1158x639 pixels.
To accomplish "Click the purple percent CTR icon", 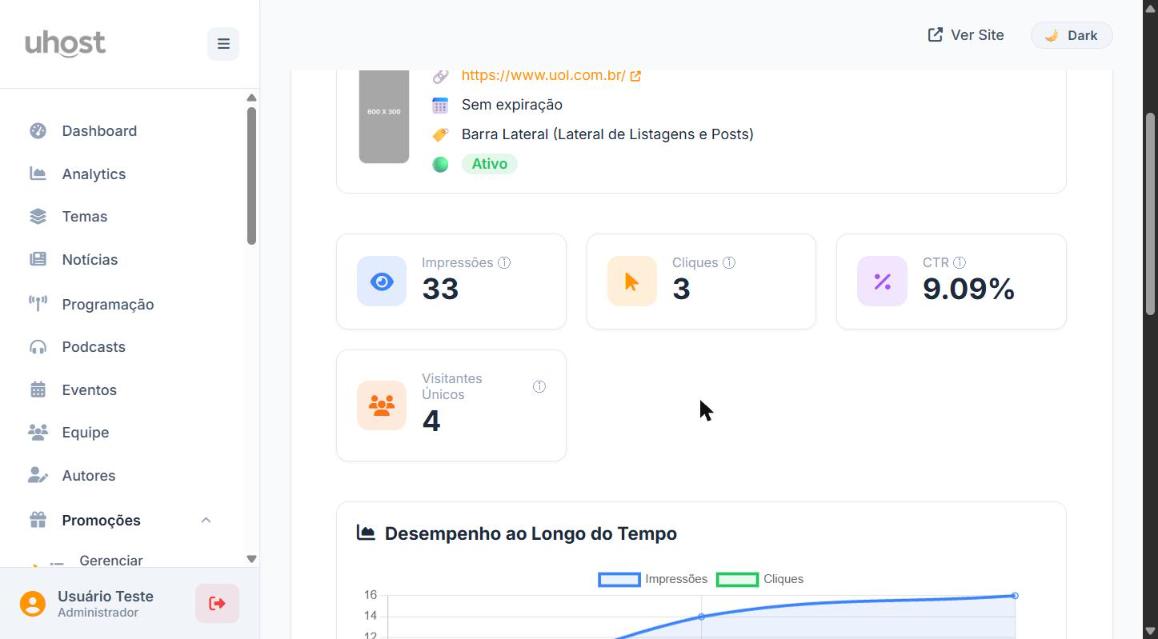I will pyautogui.click(x=882, y=281).
